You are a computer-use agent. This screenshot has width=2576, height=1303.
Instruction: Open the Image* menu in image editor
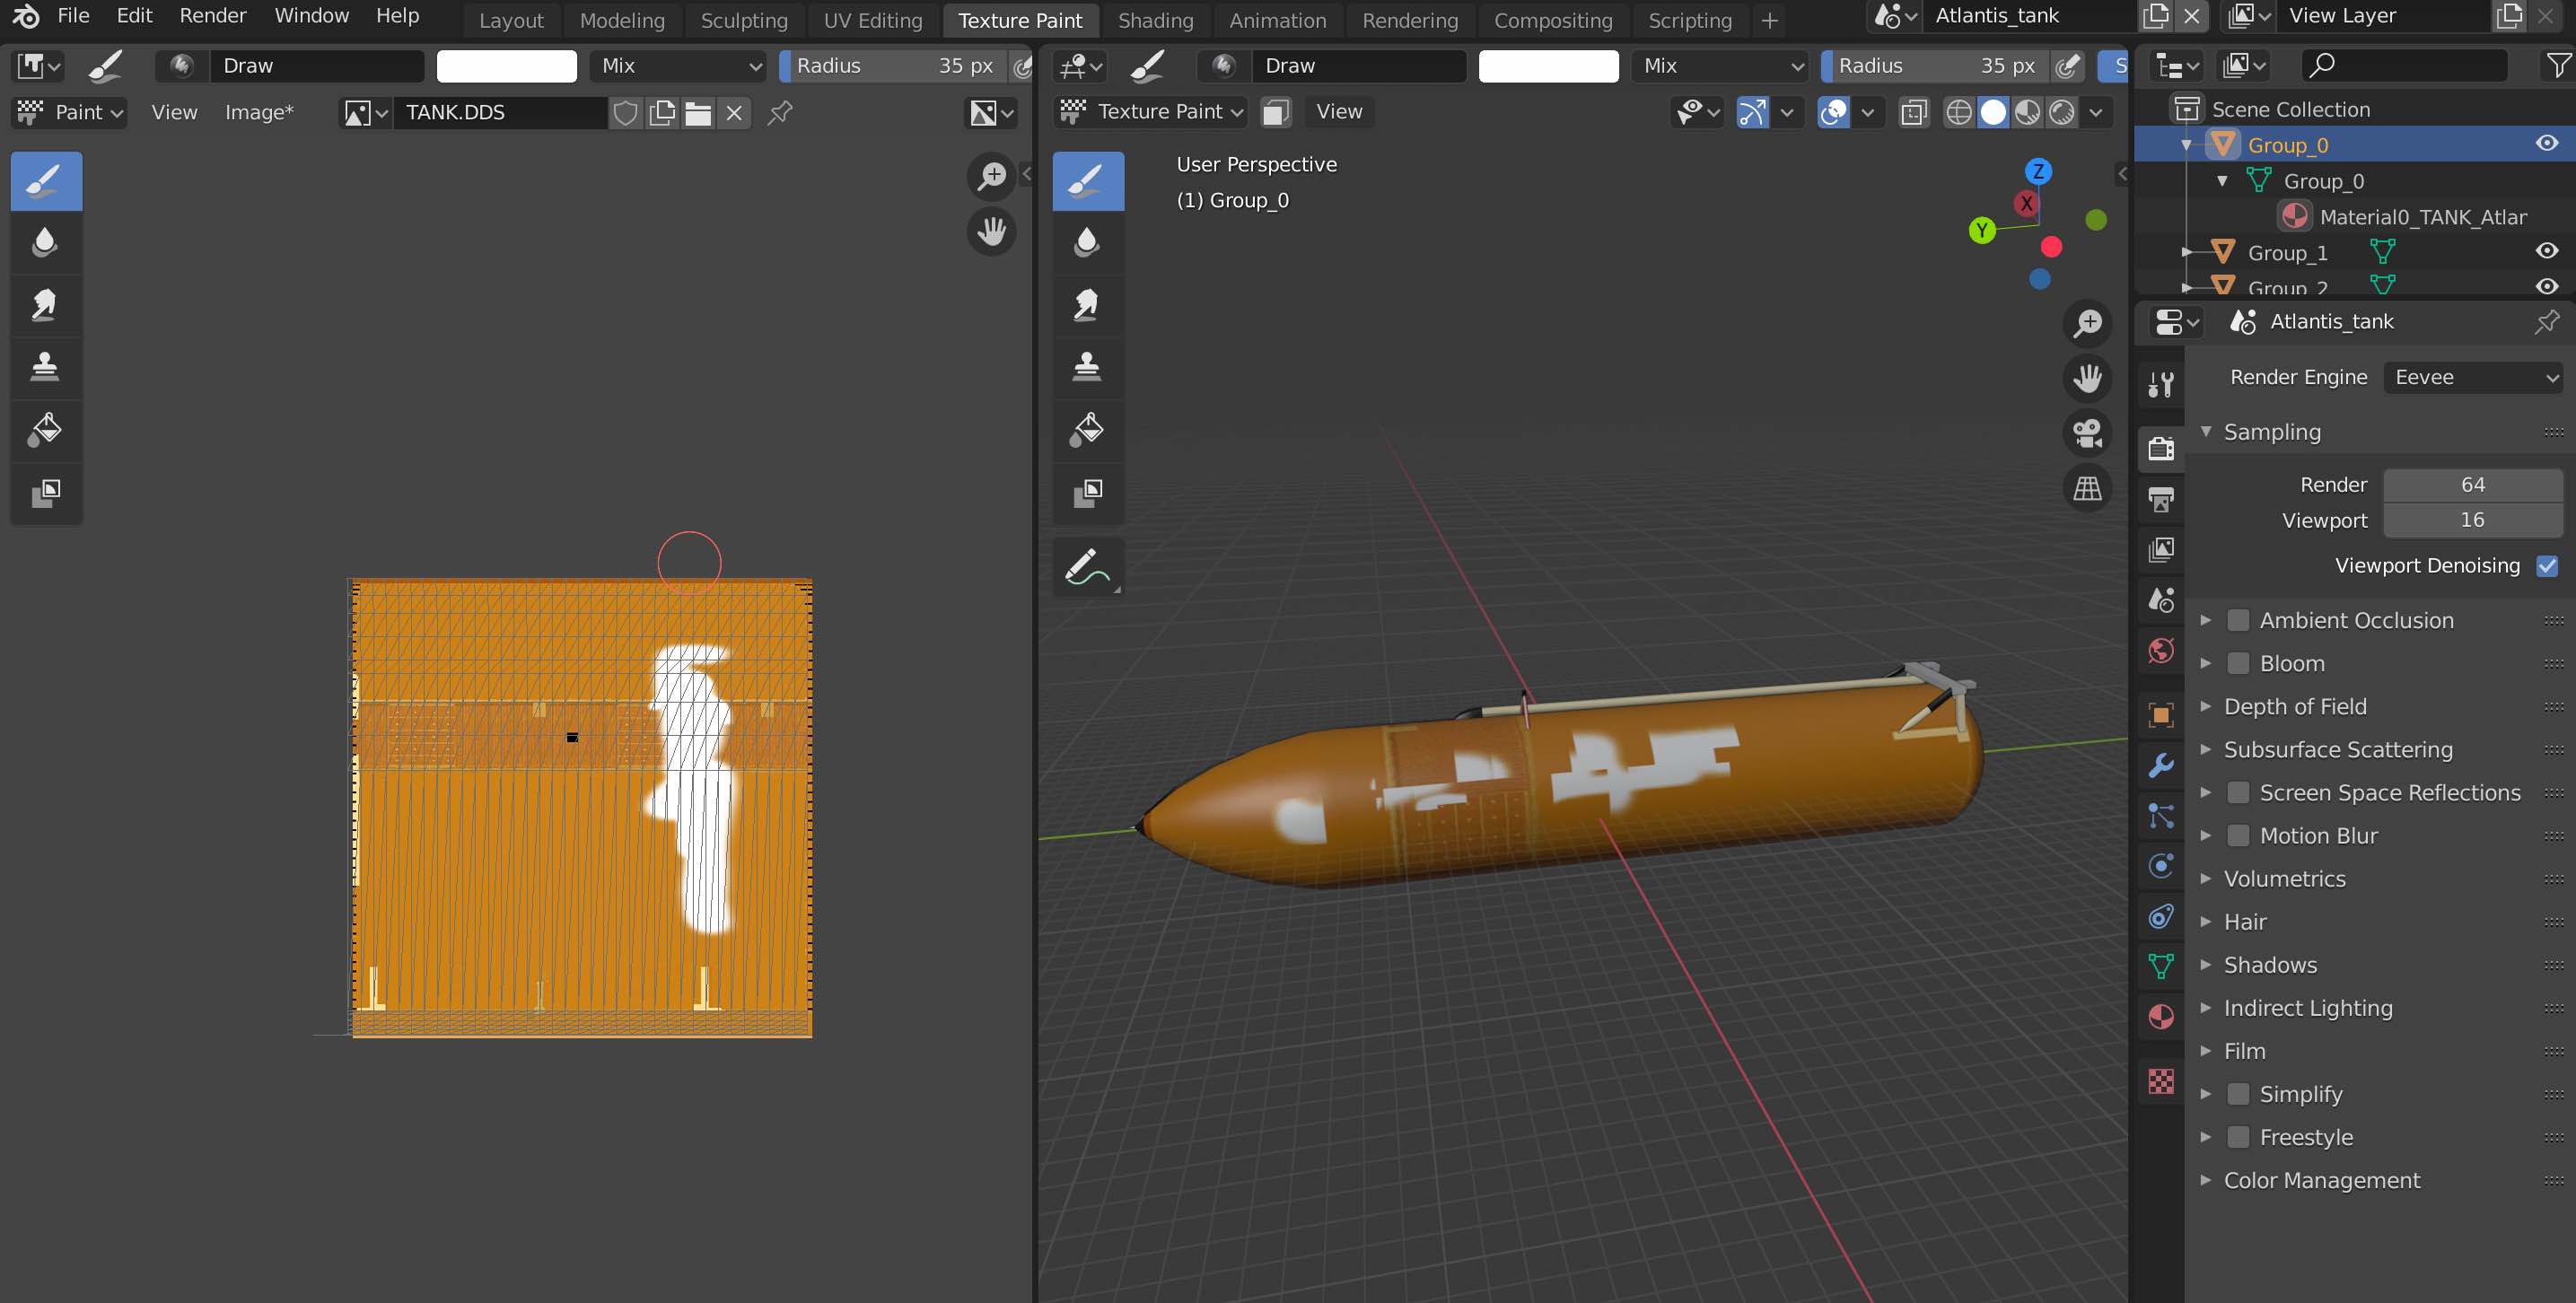click(259, 113)
